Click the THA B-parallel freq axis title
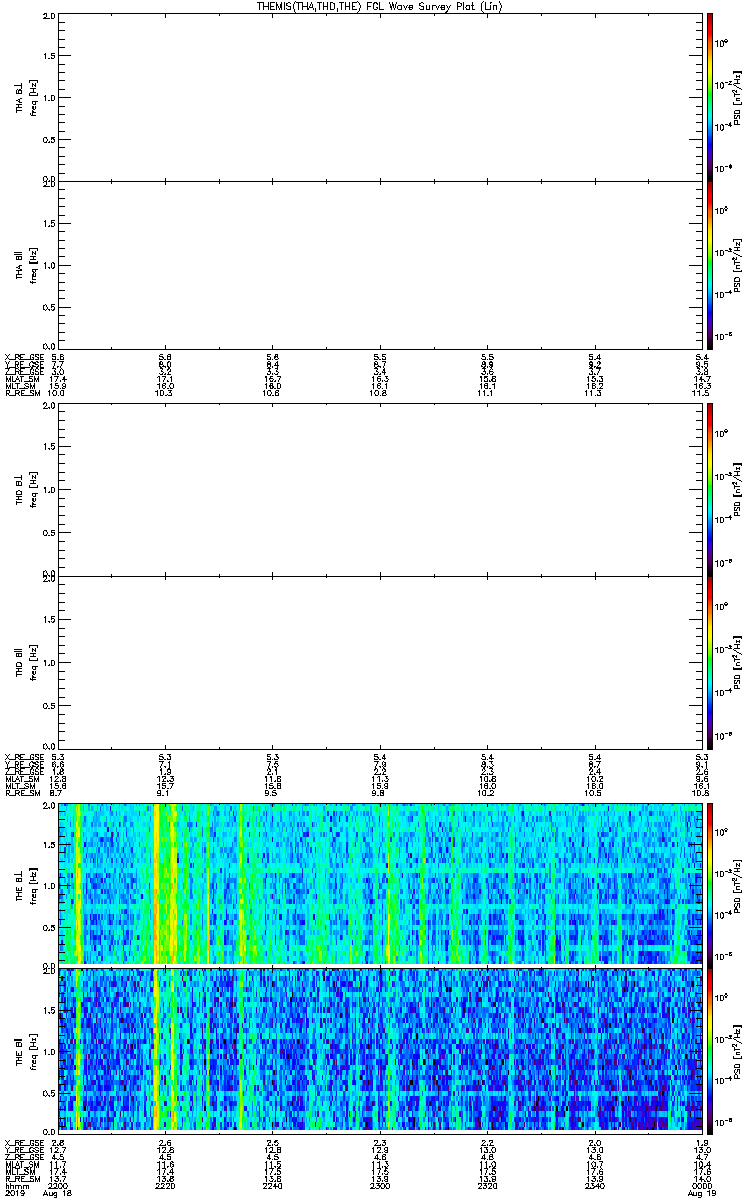Image resolution: width=750 pixels, height=1200 pixels. (33, 265)
